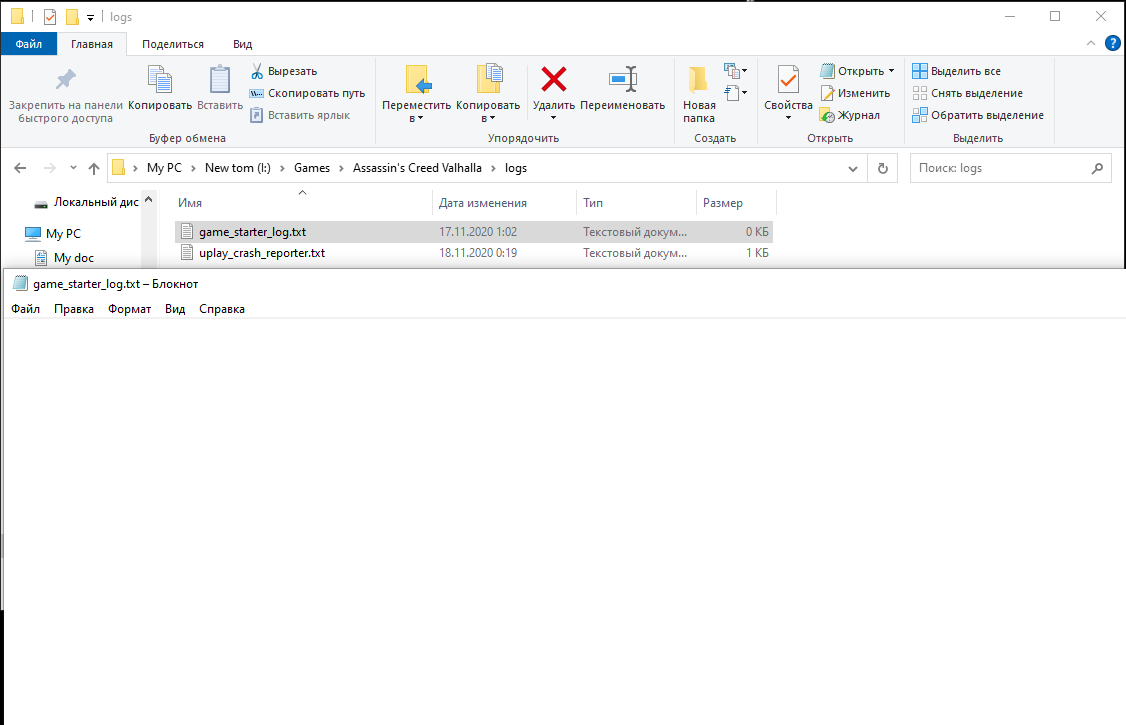This screenshot has width=1126, height=725.
Task: Select all with Выделить все
Action: pos(957,71)
